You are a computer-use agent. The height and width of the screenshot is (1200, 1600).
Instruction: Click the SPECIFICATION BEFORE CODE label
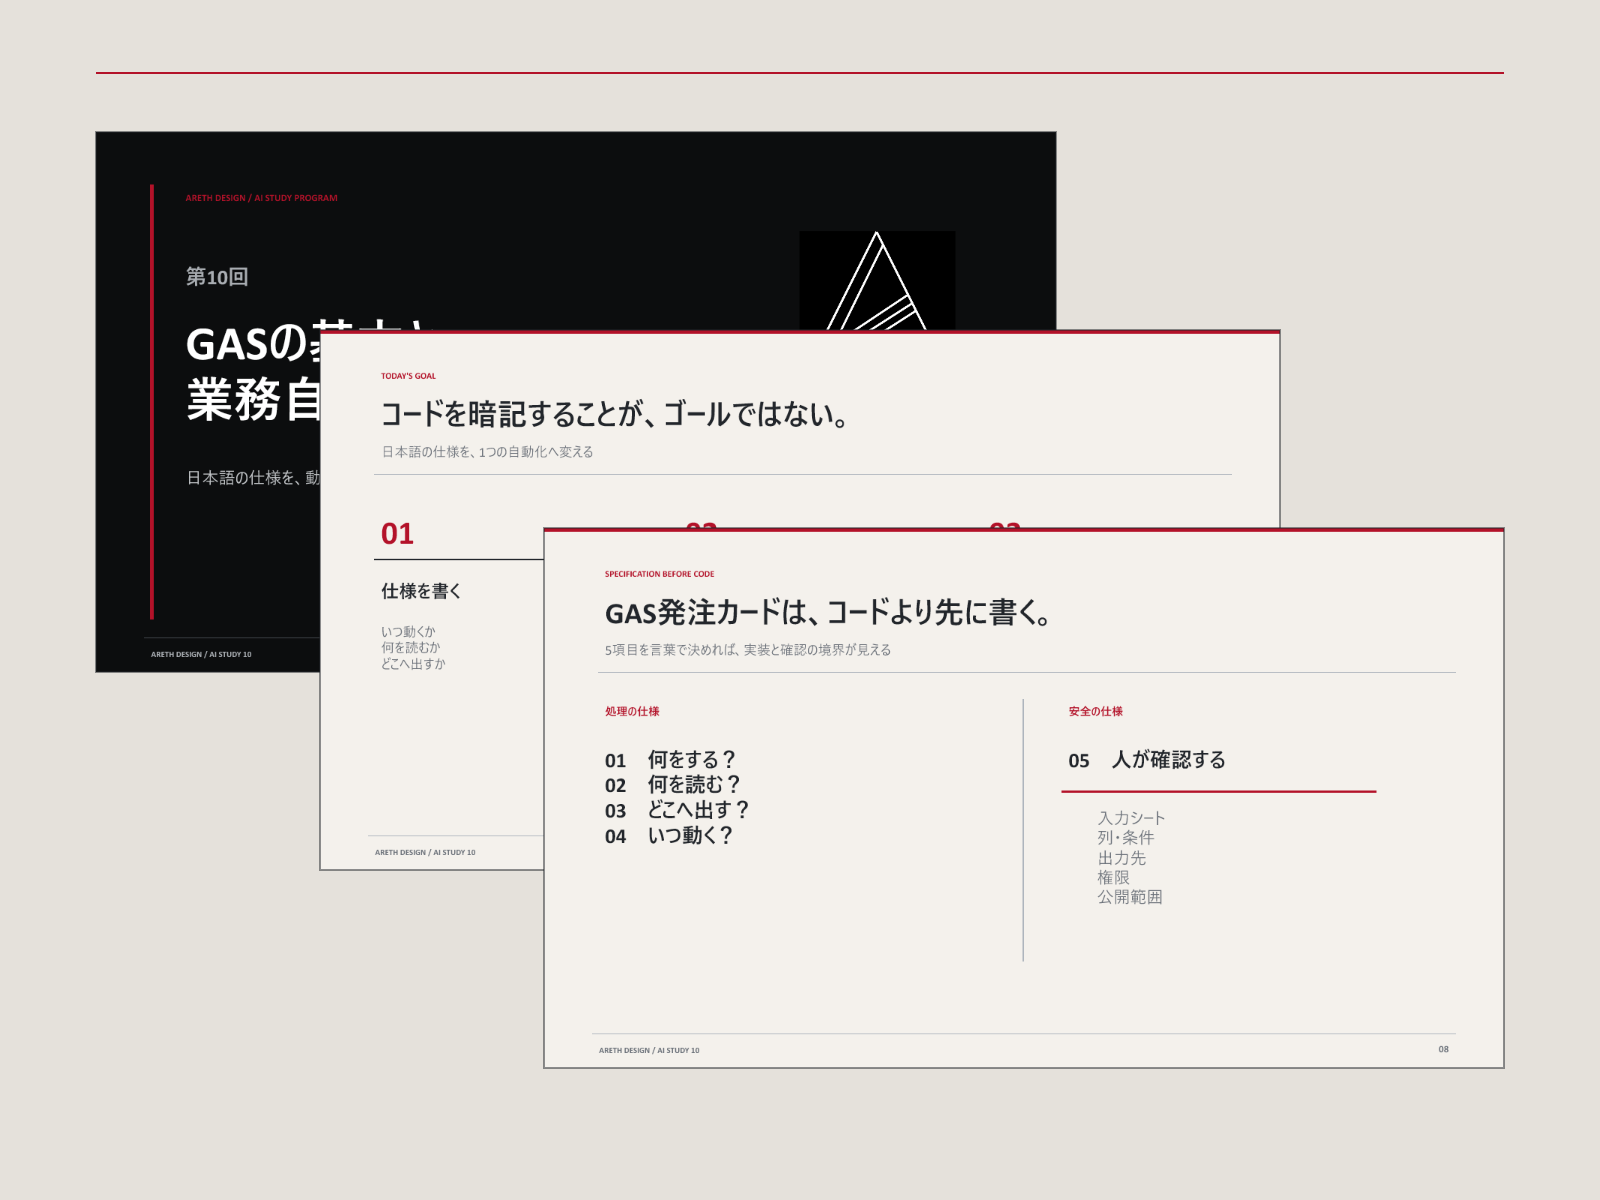[660, 574]
